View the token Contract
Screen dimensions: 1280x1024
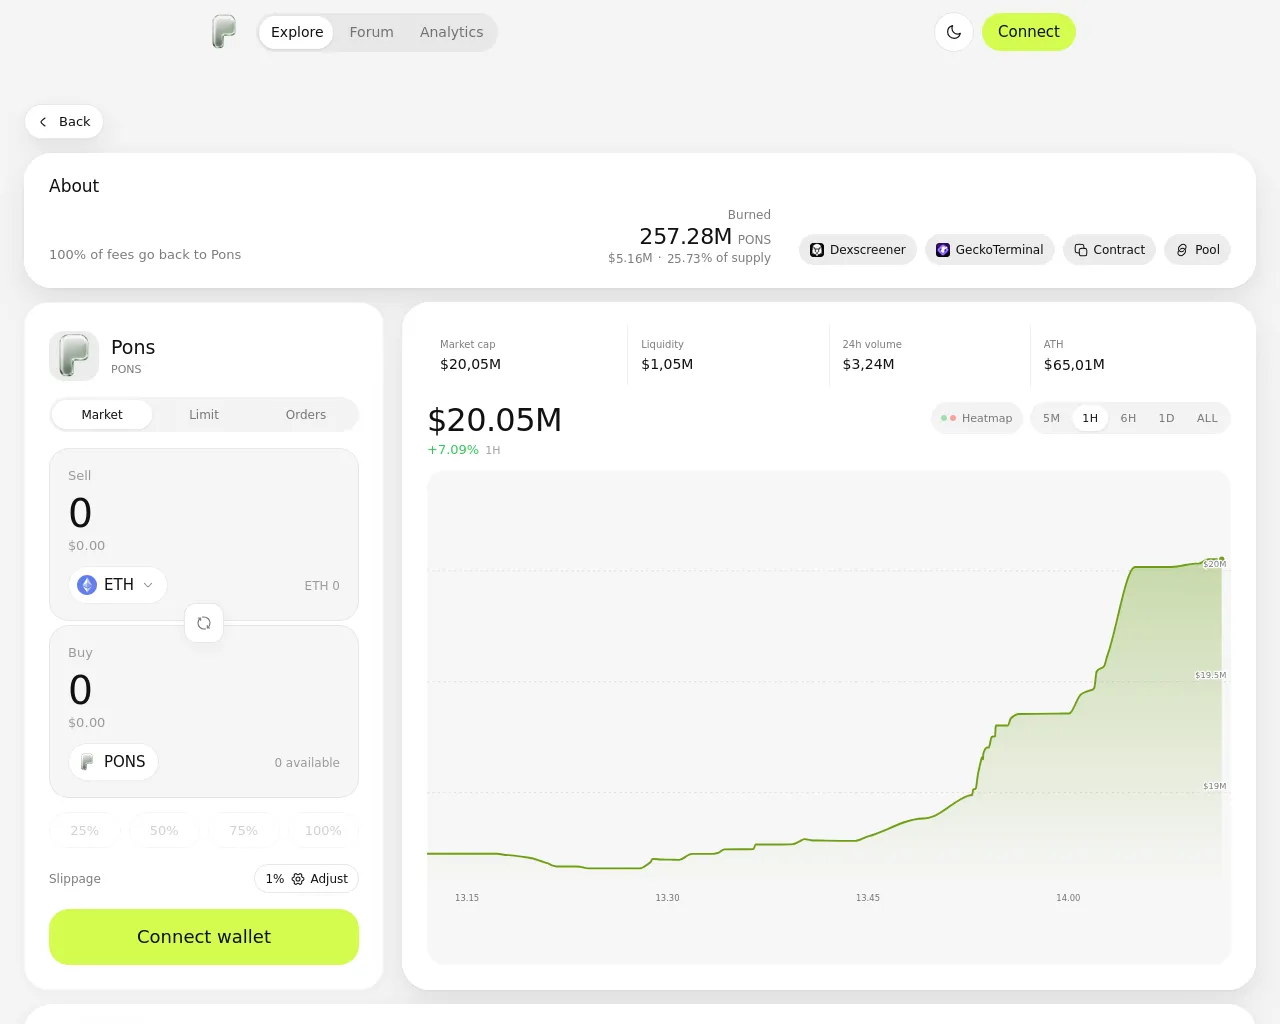coord(1109,250)
